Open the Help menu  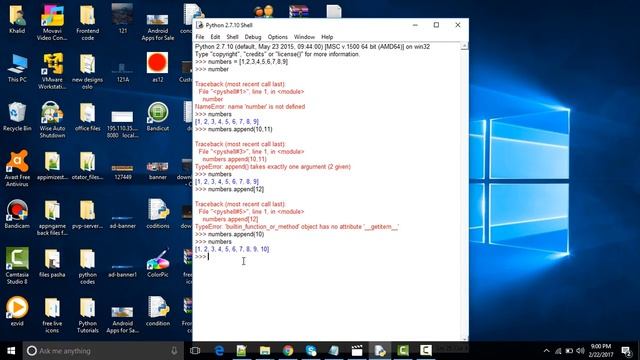(327, 37)
